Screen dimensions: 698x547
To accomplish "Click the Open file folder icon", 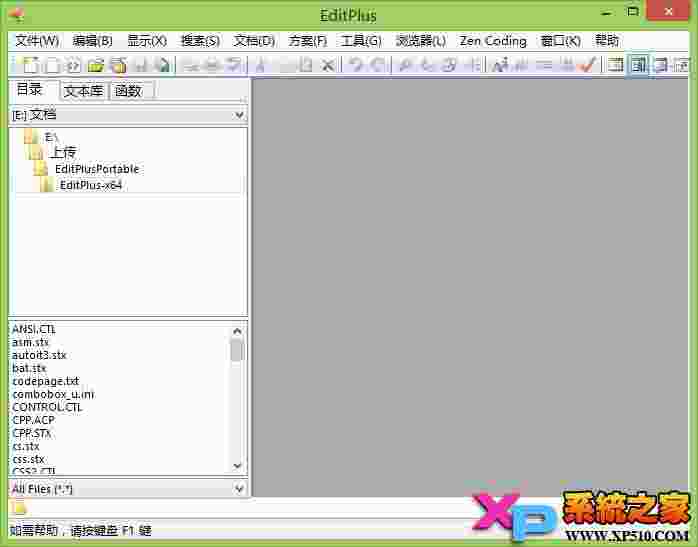I will 95,65.
